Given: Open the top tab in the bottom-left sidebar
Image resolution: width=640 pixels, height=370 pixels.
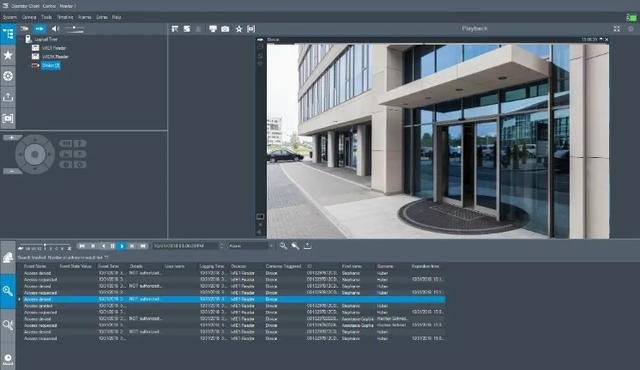Looking at the screenshot, I should 8,257.
